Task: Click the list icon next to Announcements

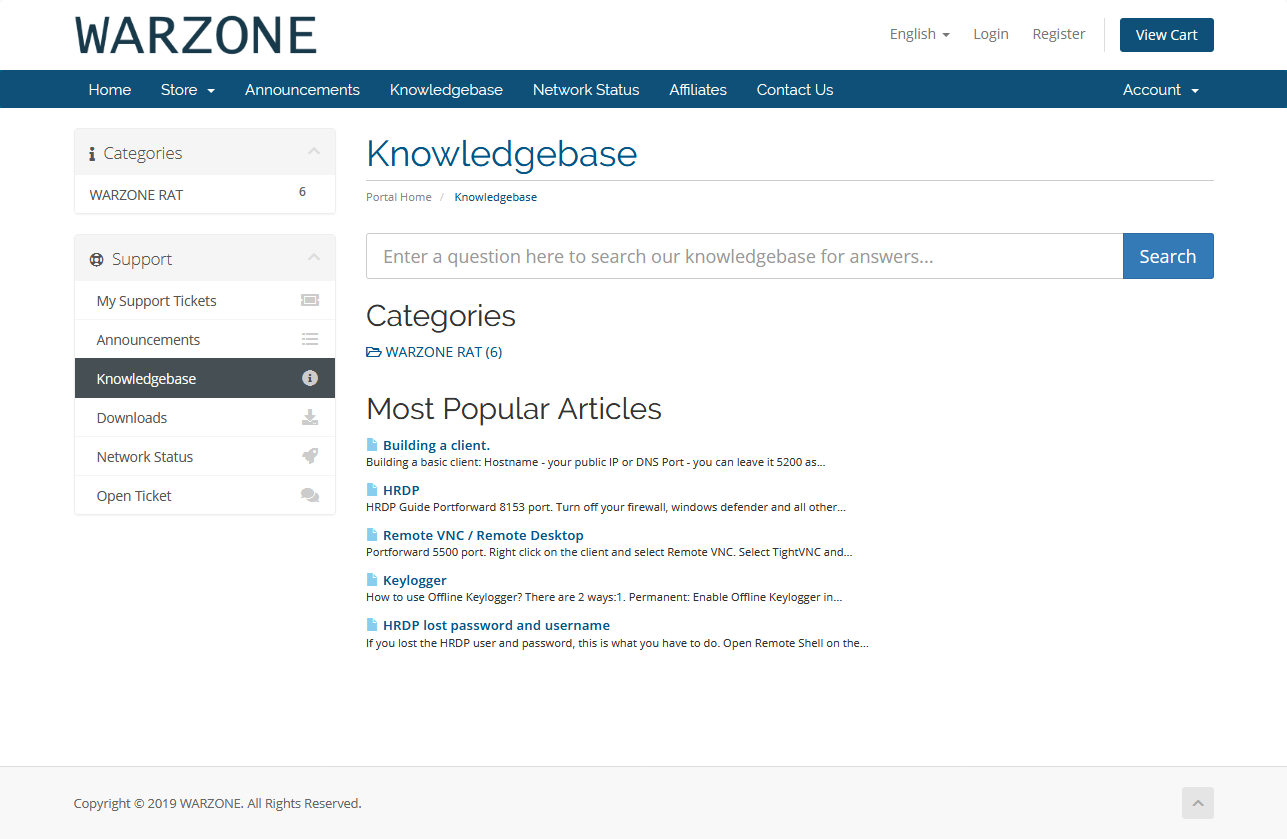Action: pyautogui.click(x=310, y=339)
